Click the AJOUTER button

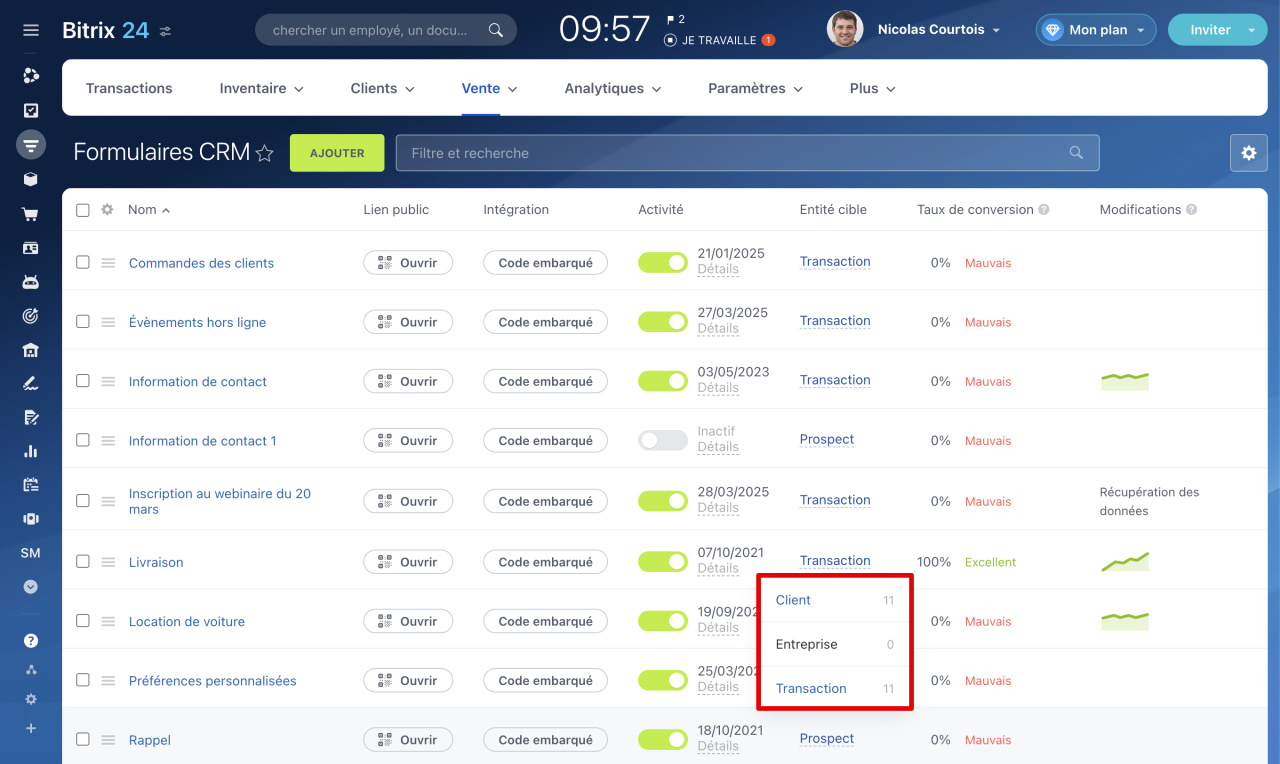pos(337,153)
